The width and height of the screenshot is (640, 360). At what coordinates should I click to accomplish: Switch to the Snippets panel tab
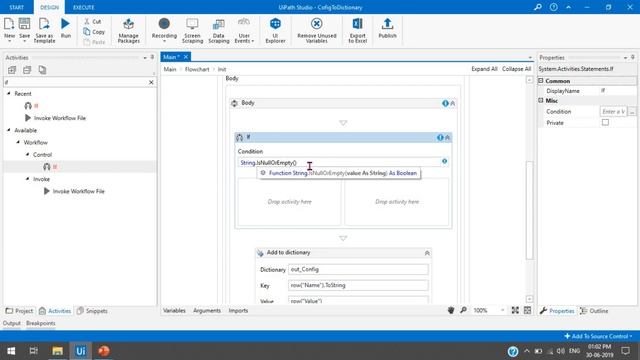92,311
